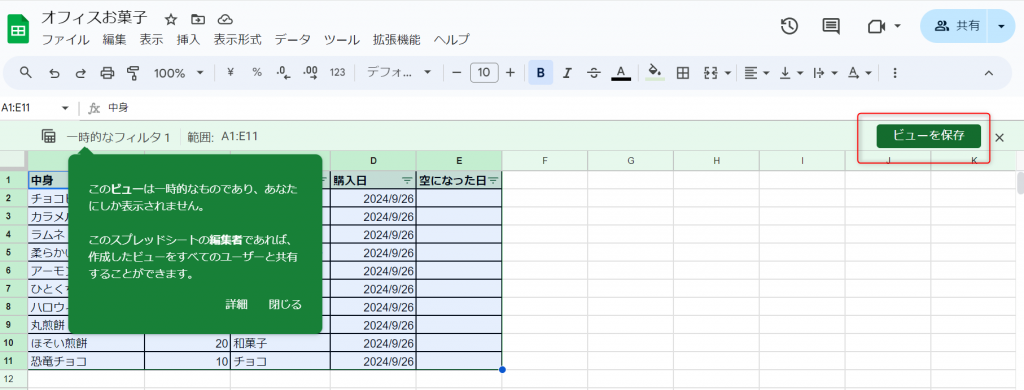Open the デフォ... font dropdown
This screenshot has width=1024, height=390.
399,73
